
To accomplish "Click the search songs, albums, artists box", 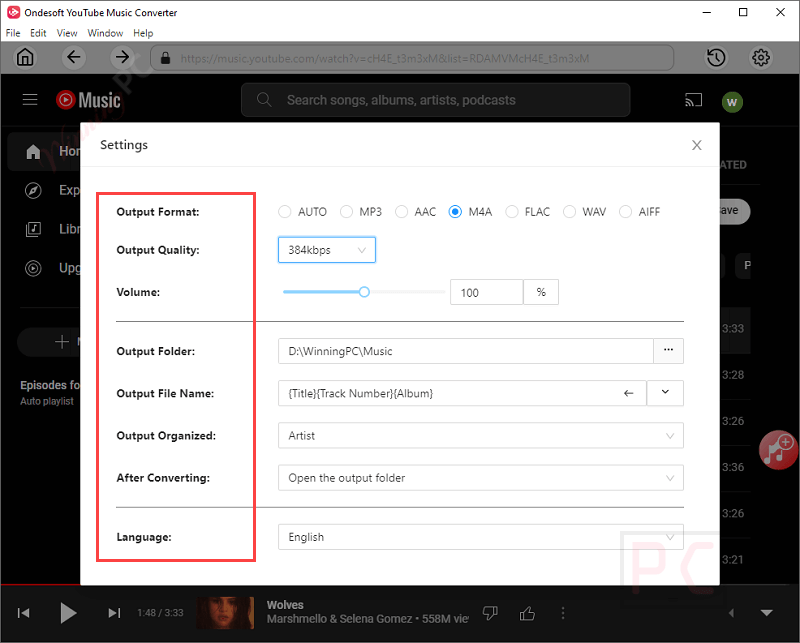I will tap(436, 100).
